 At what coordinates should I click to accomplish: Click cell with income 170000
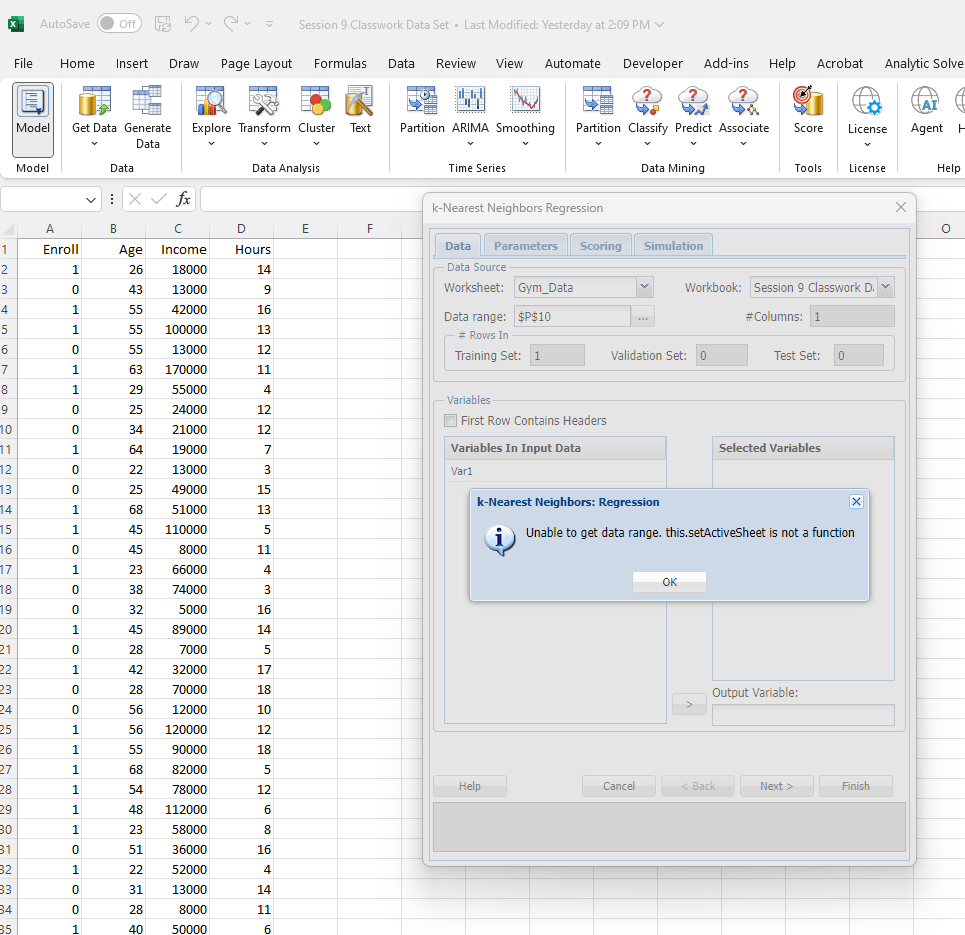coord(178,369)
